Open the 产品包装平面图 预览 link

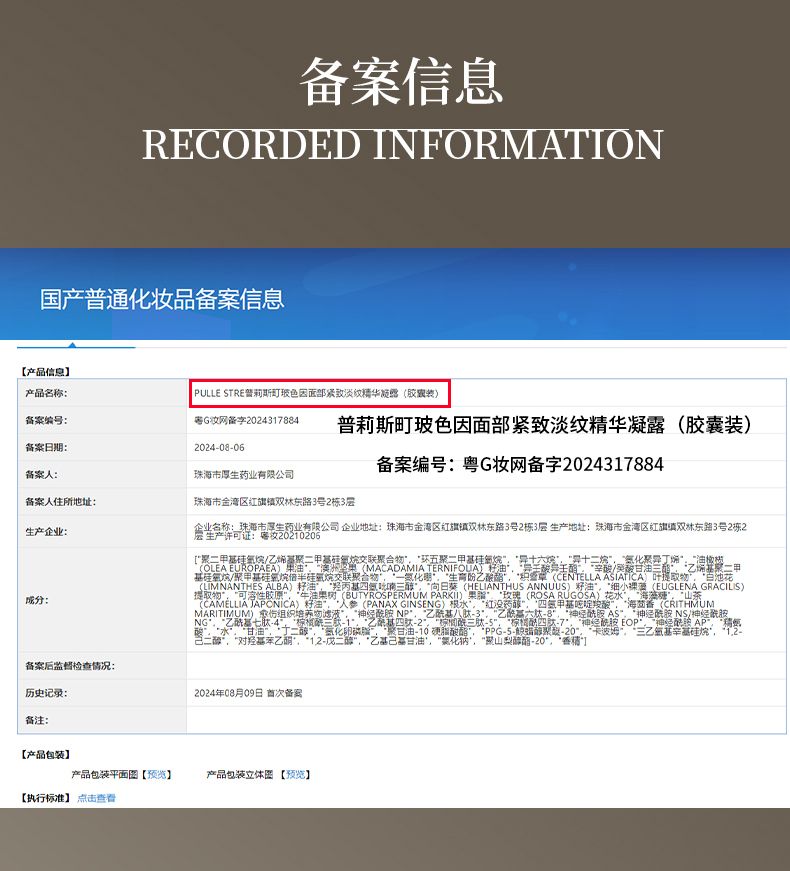pos(158,774)
